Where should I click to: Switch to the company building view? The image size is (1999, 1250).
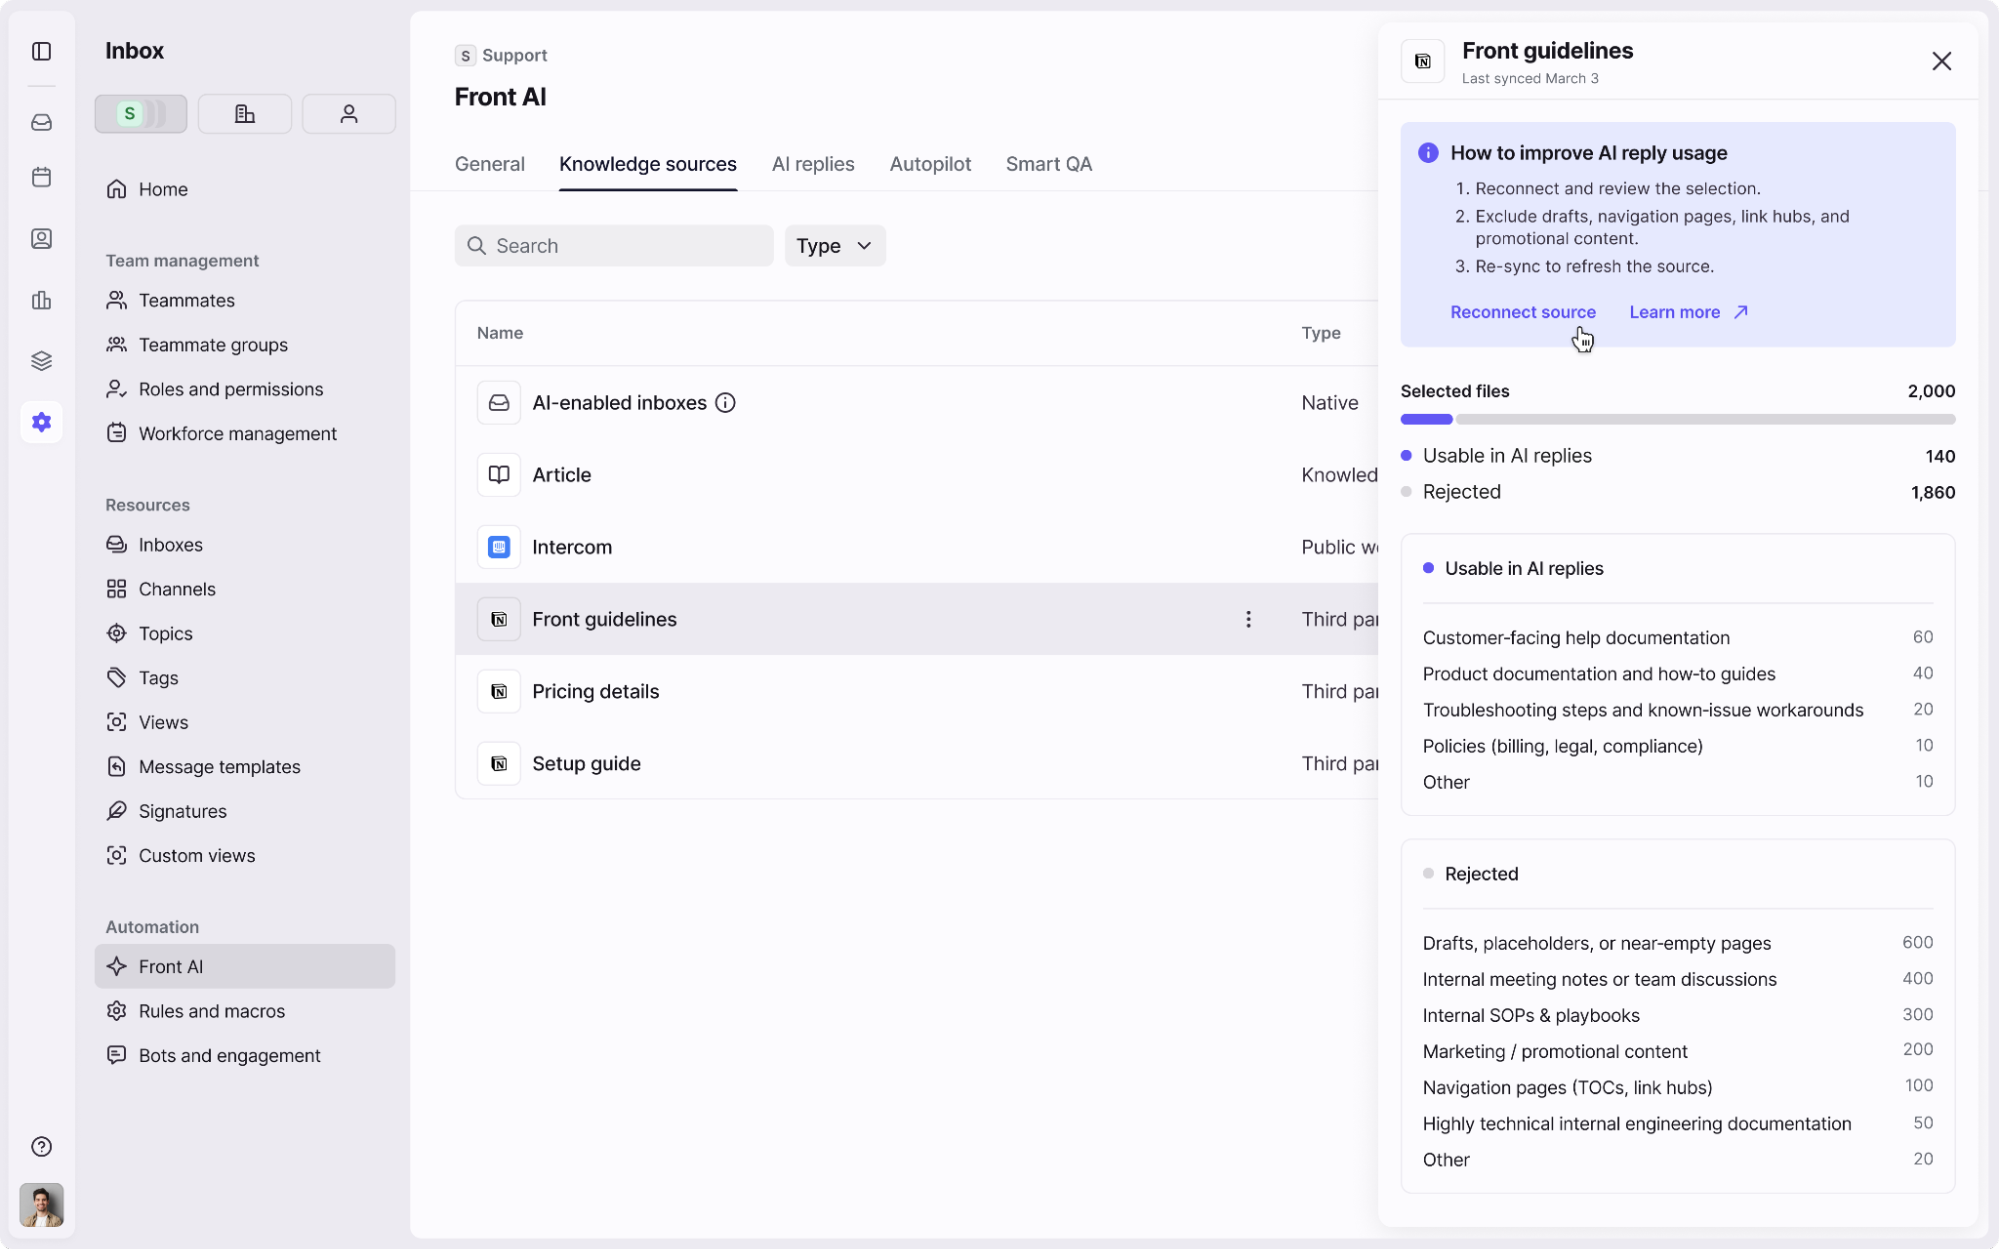(x=244, y=114)
